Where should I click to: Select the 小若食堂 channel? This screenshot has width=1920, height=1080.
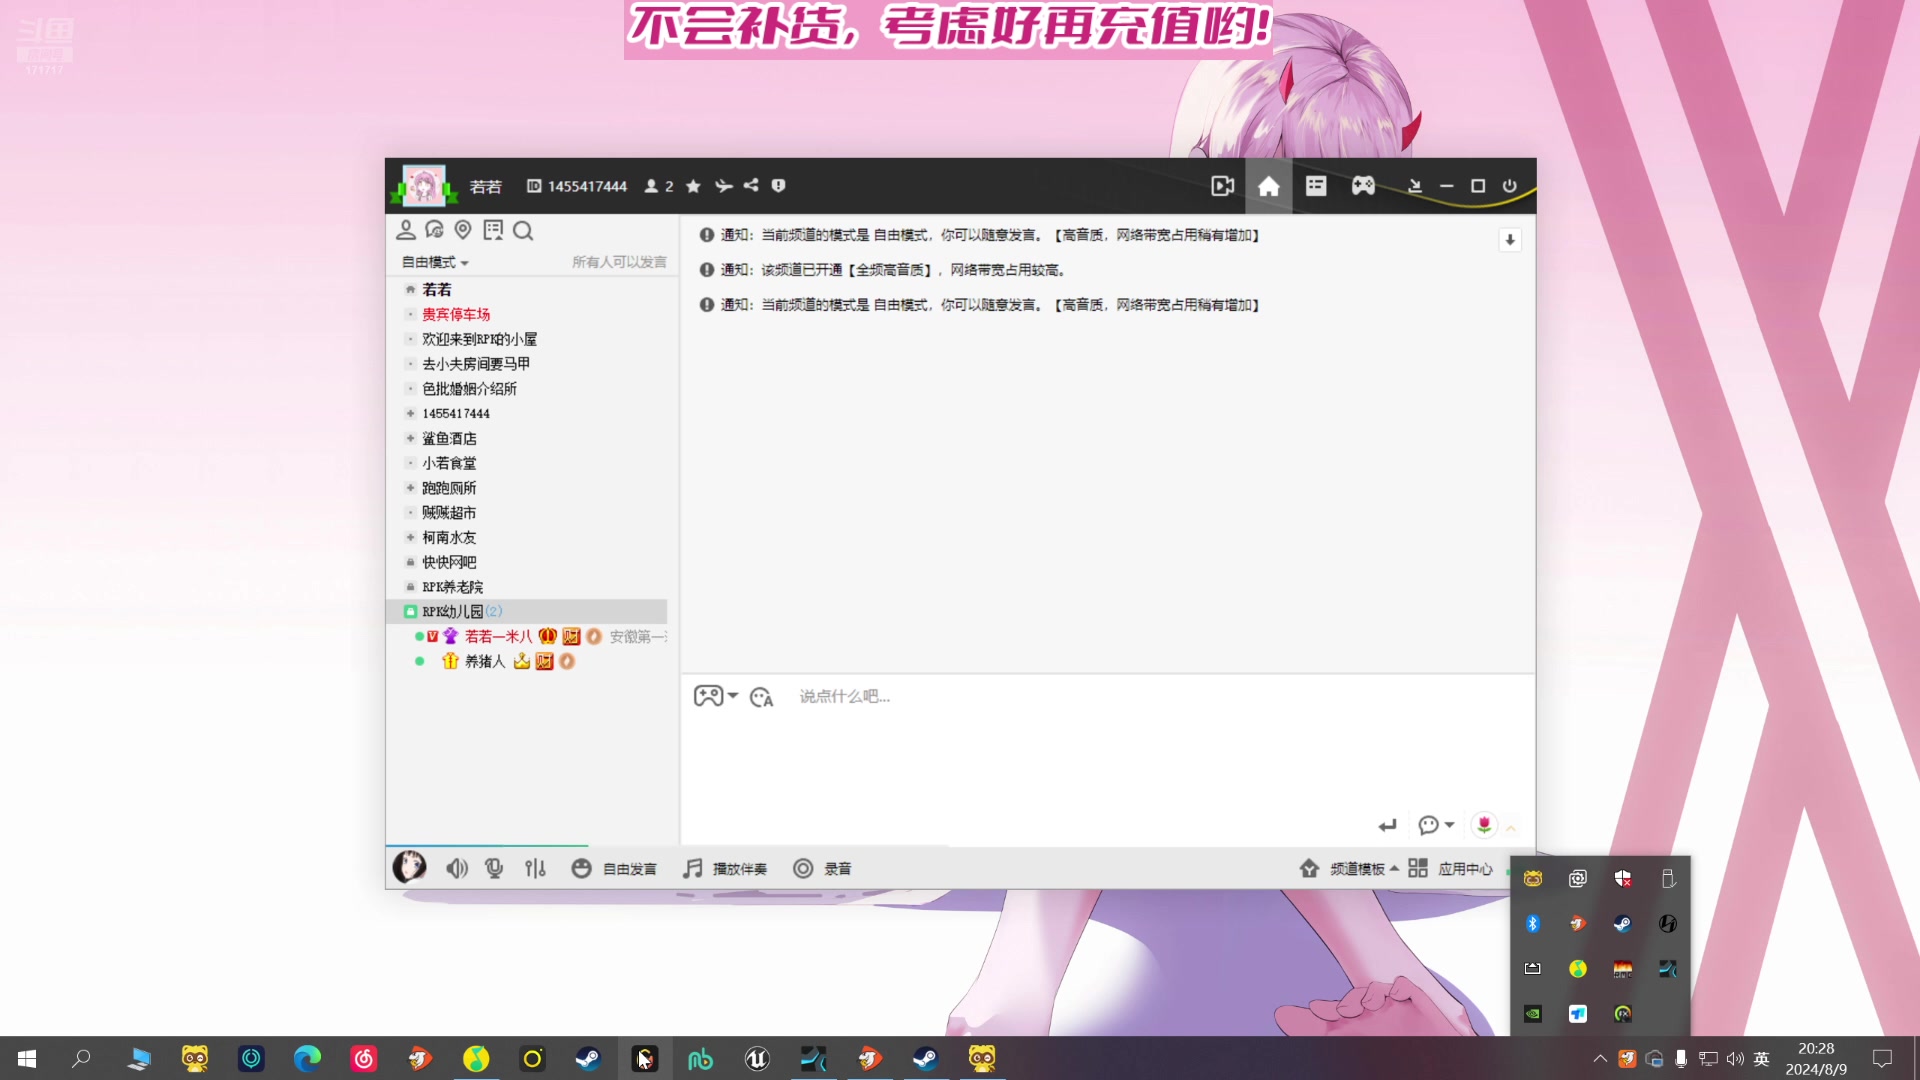(449, 463)
